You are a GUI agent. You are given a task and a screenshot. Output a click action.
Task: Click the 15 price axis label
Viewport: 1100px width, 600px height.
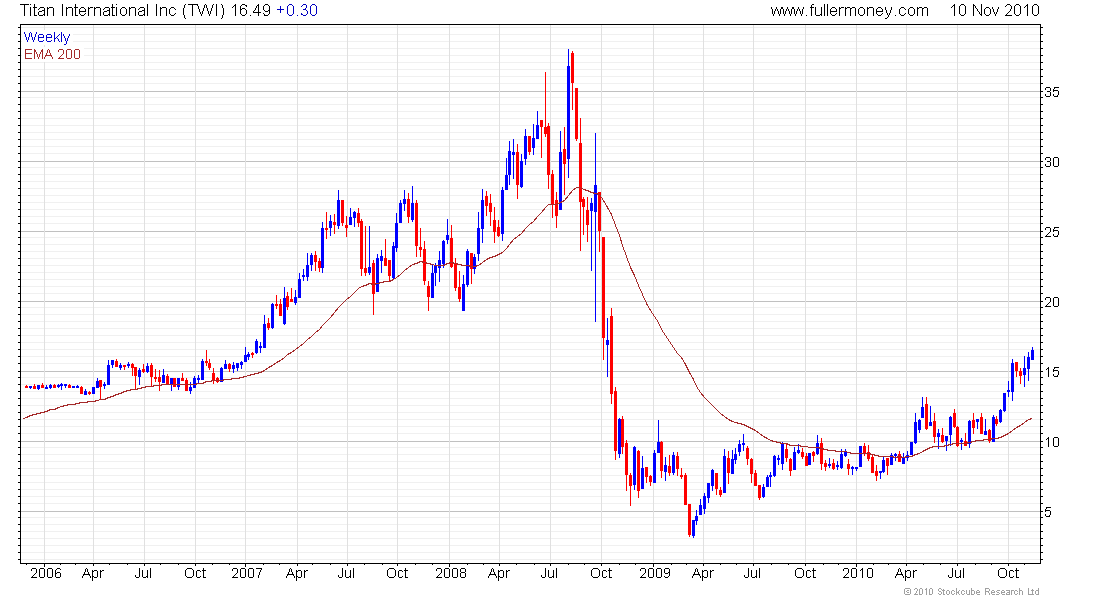[1052, 372]
